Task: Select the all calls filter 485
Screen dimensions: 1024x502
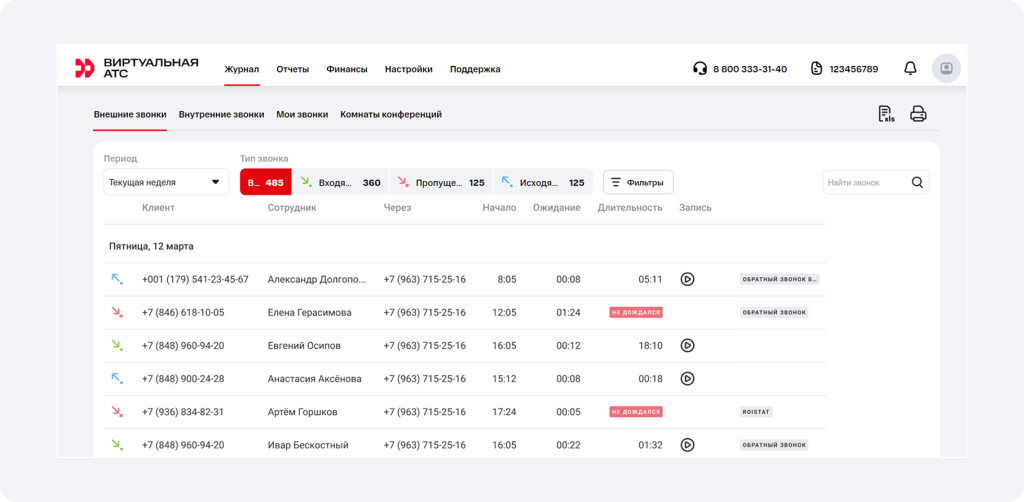Action: click(x=266, y=182)
